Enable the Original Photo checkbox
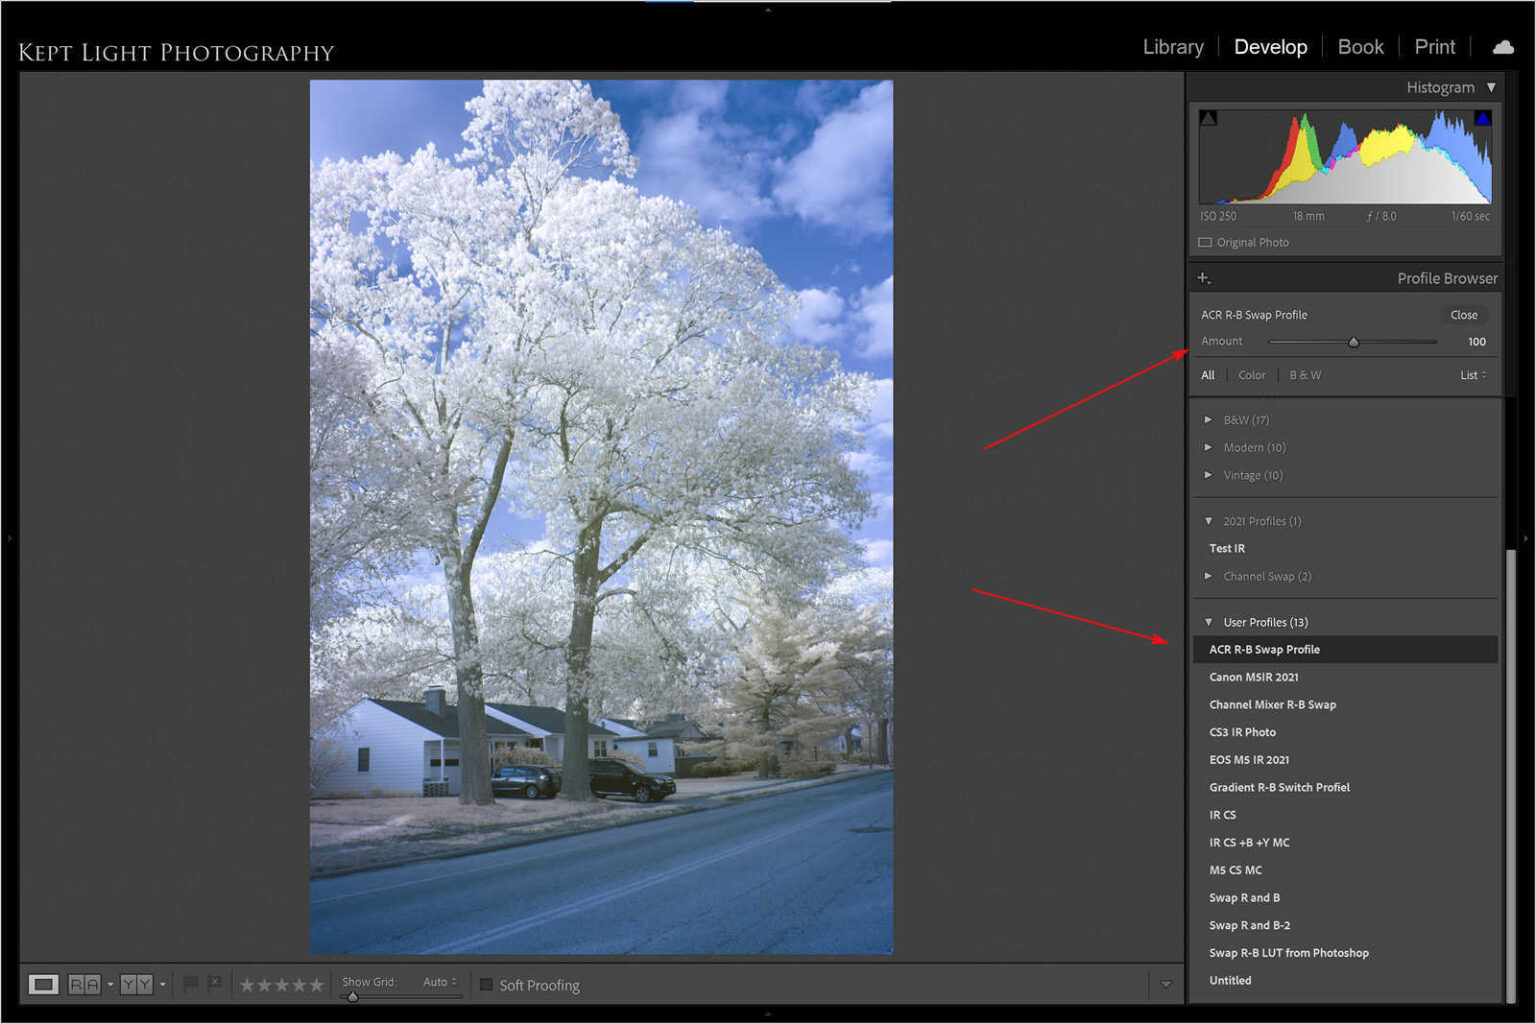This screenshot has width=1536, height=1024. point(1205,242)
